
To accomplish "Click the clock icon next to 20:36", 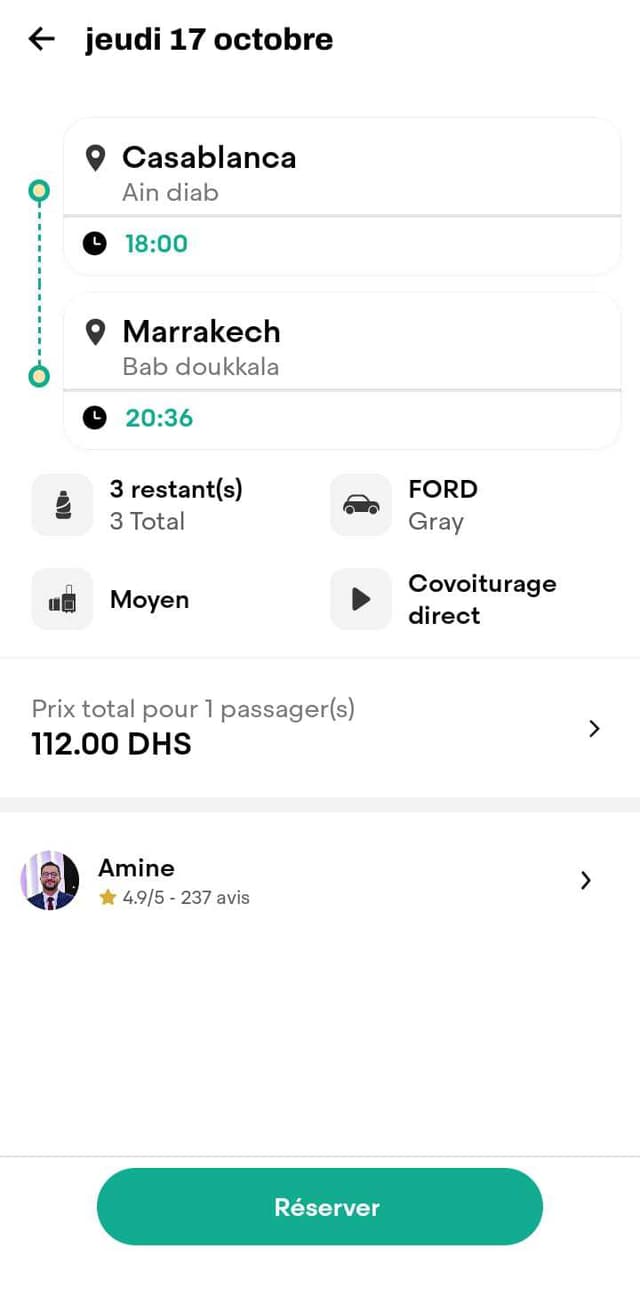I will click(93, 418).
